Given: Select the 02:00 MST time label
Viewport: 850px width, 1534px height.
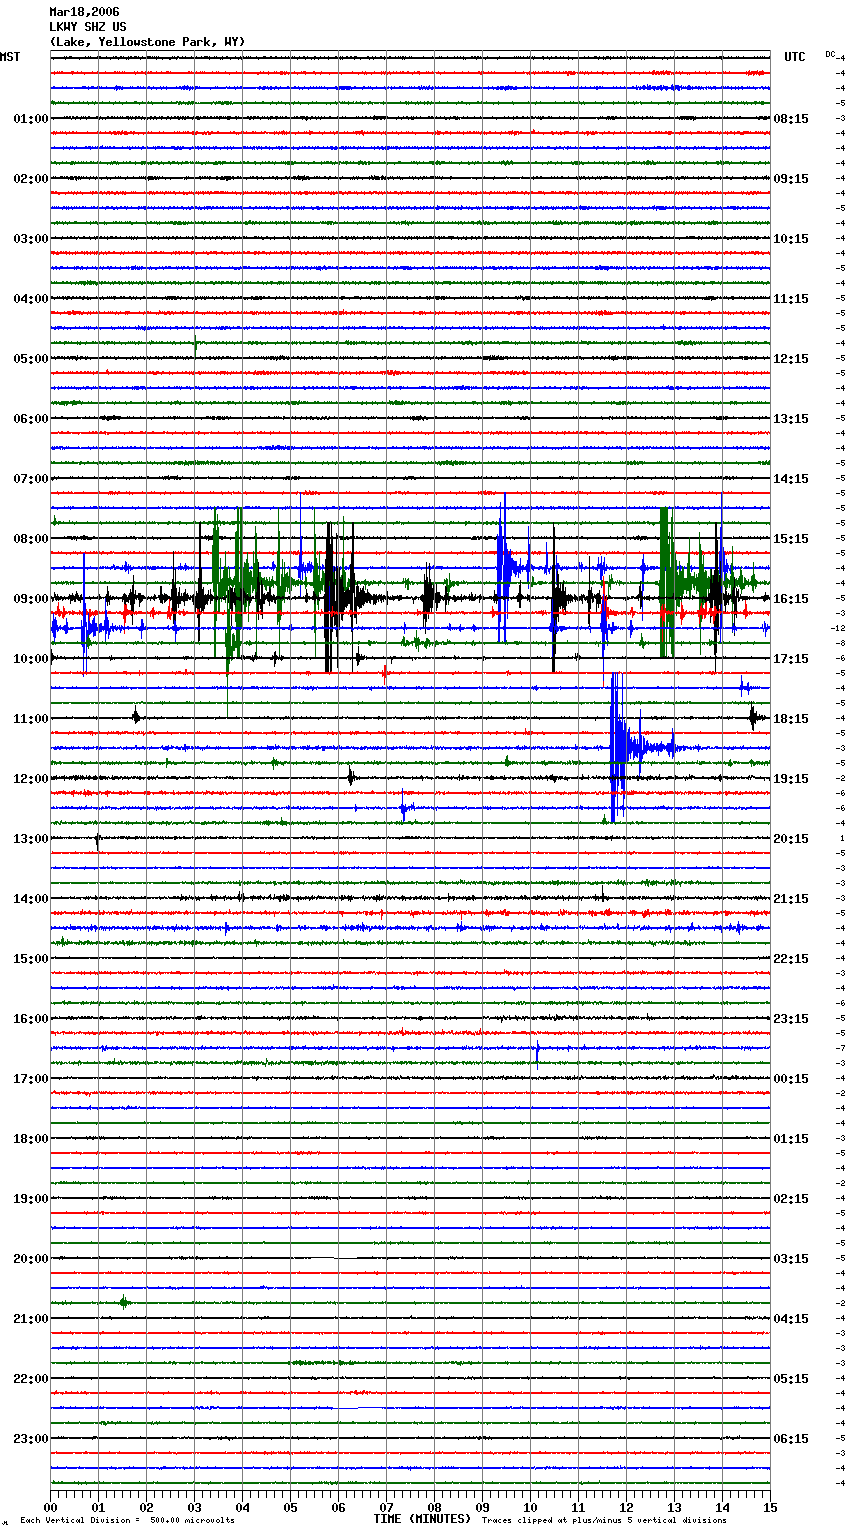Looking at the screenshot, I should coord(31,179).
